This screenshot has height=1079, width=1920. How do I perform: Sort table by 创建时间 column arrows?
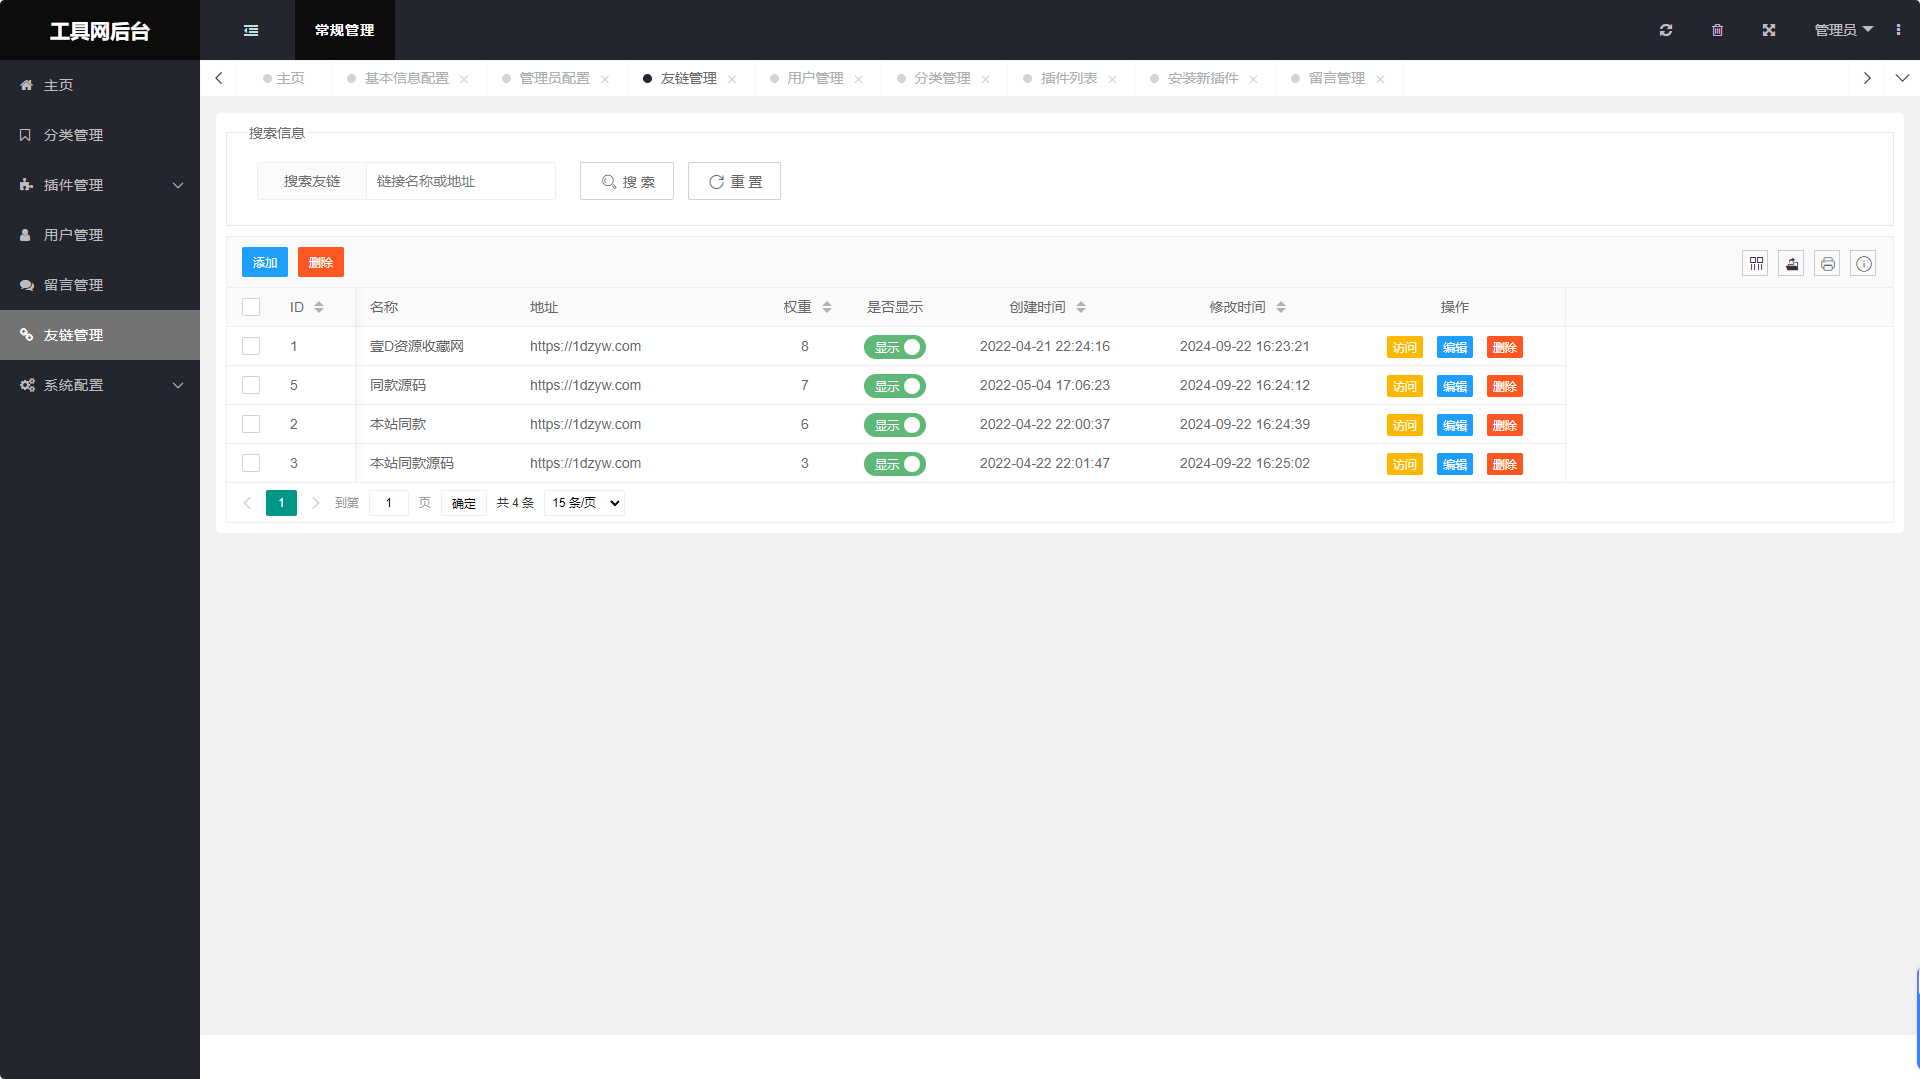(x=1081, y=307)
